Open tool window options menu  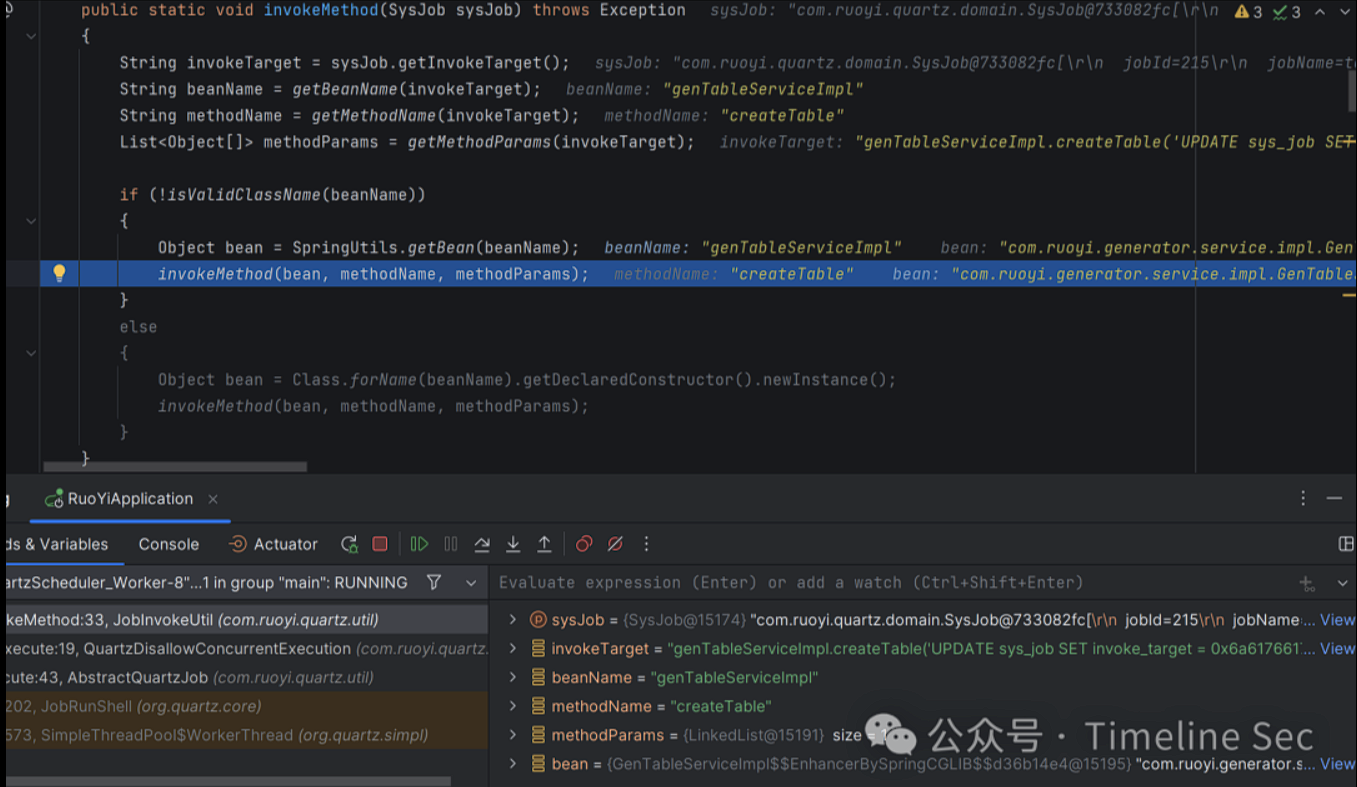pyautogui.click(x=1303, y=498)
